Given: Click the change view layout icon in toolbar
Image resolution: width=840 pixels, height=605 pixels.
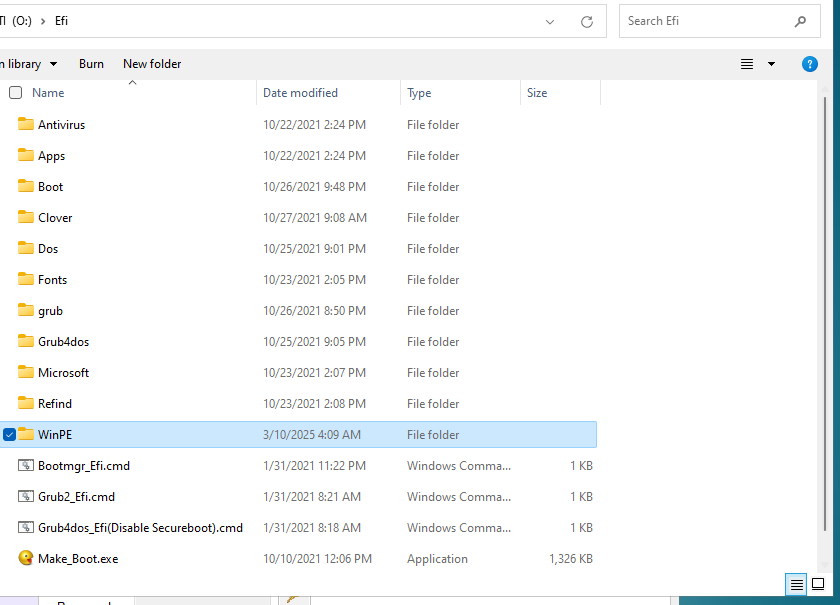Looking at the screenshot, I should pyautogui.click(x=747, y=64).
